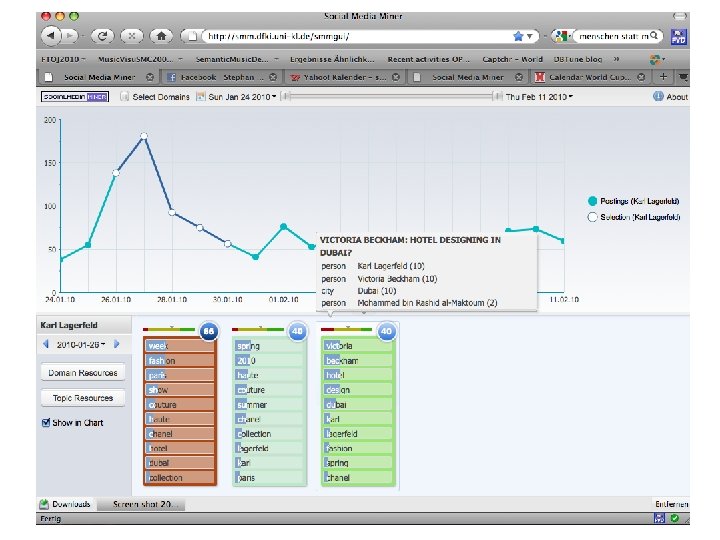Viewport: 720px width, 540px height.
Task: Switch to the Facebook Stephan tab
Action: pos(221,77)
